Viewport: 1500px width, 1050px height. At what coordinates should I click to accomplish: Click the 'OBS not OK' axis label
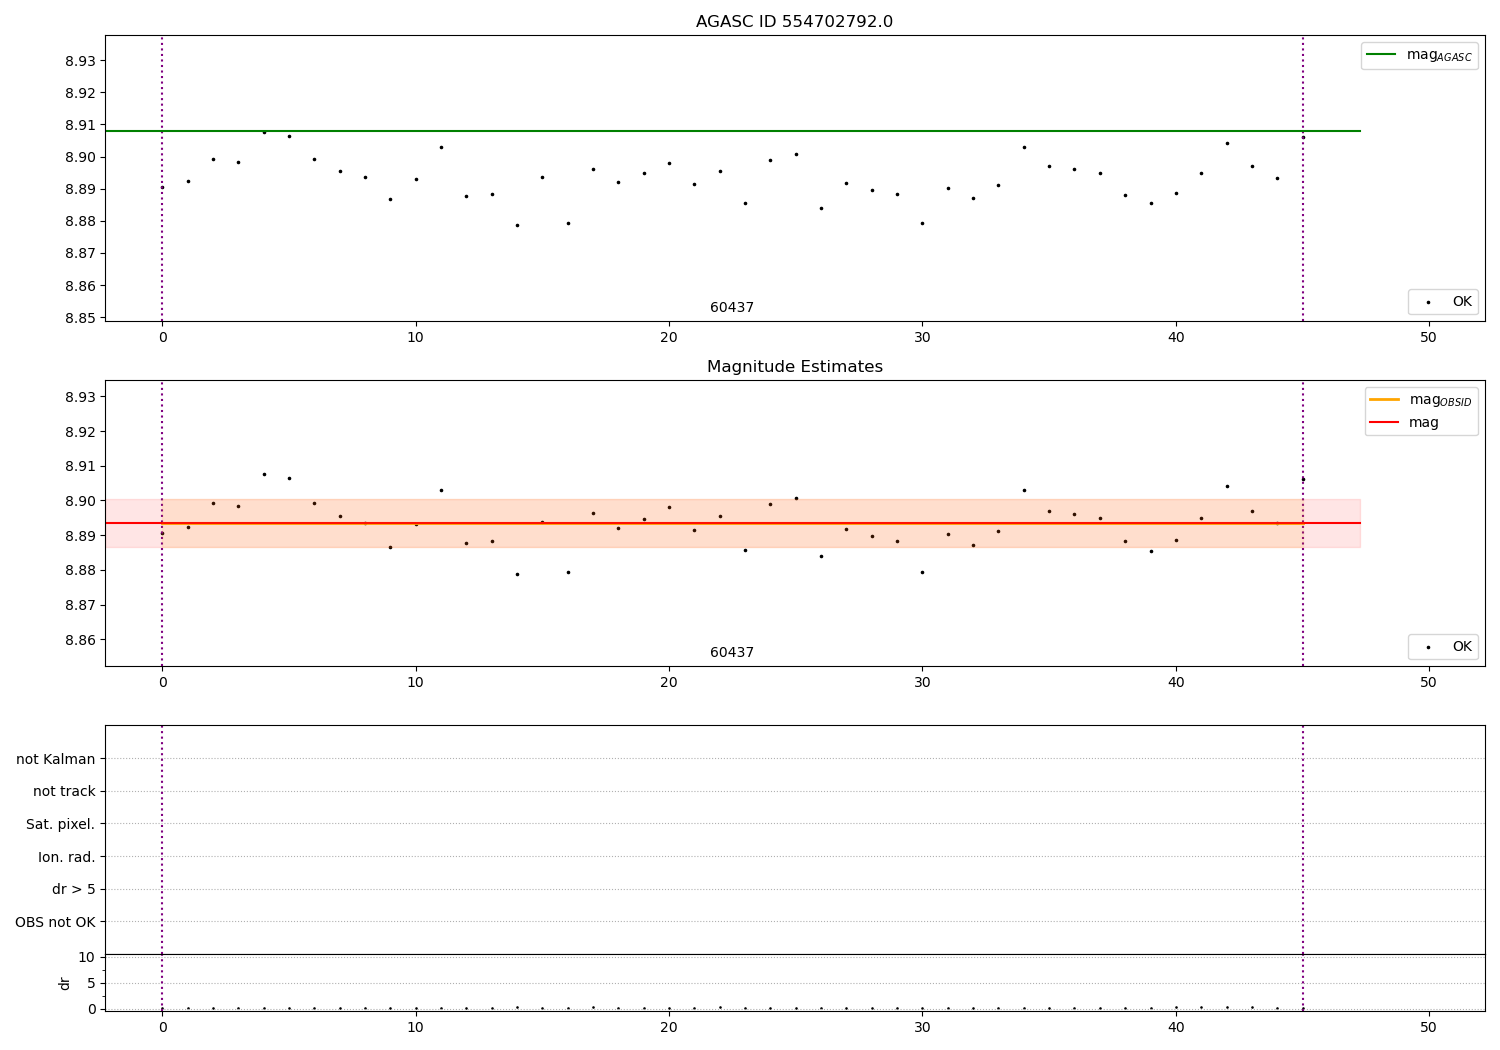56,922
